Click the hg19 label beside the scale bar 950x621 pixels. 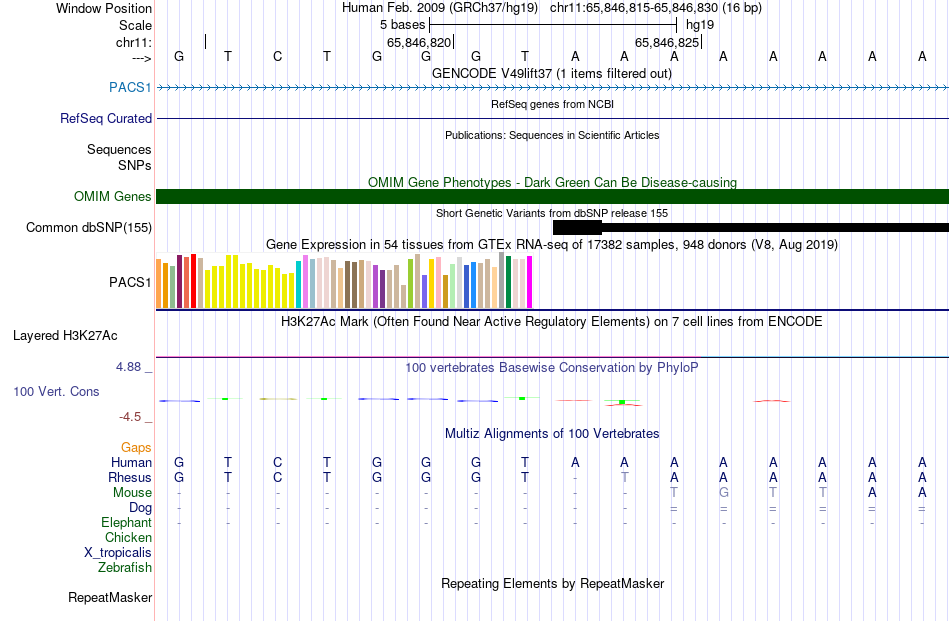coord(700,25)
